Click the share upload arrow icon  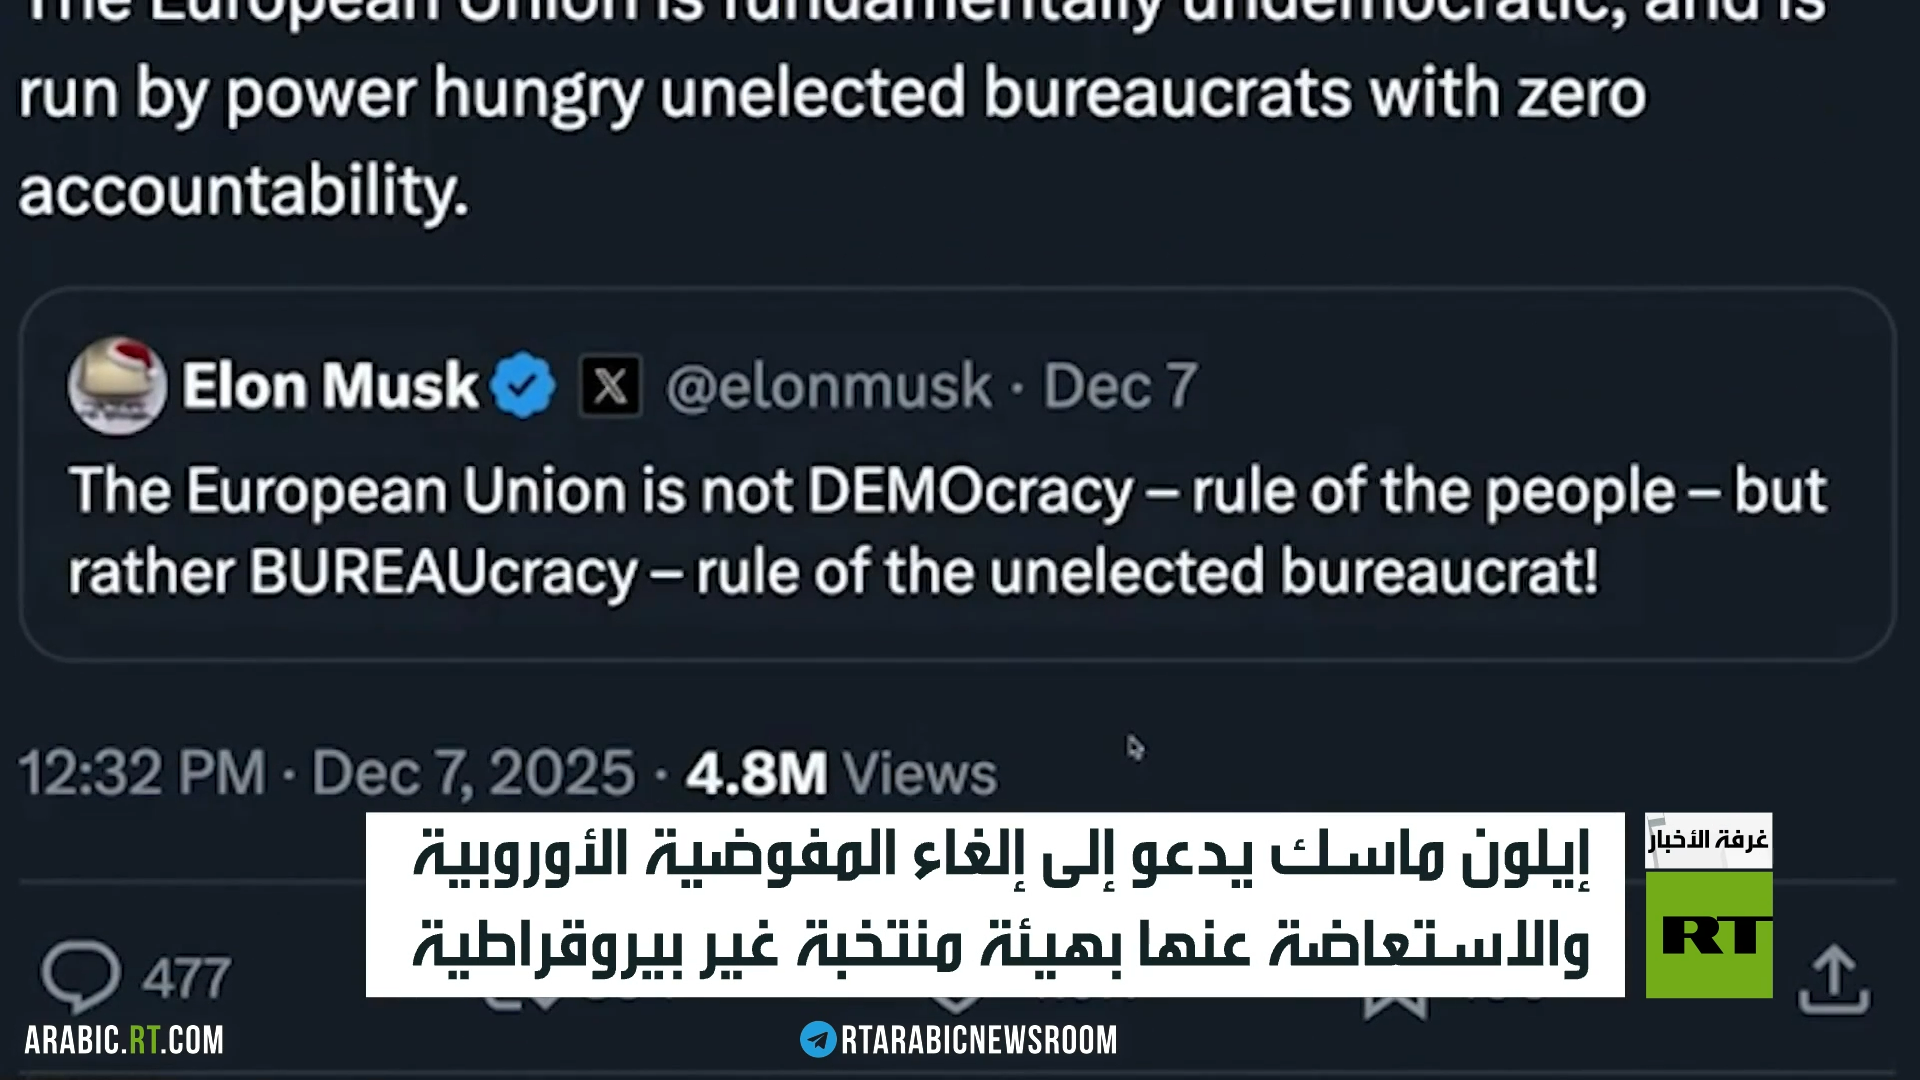1833,980
